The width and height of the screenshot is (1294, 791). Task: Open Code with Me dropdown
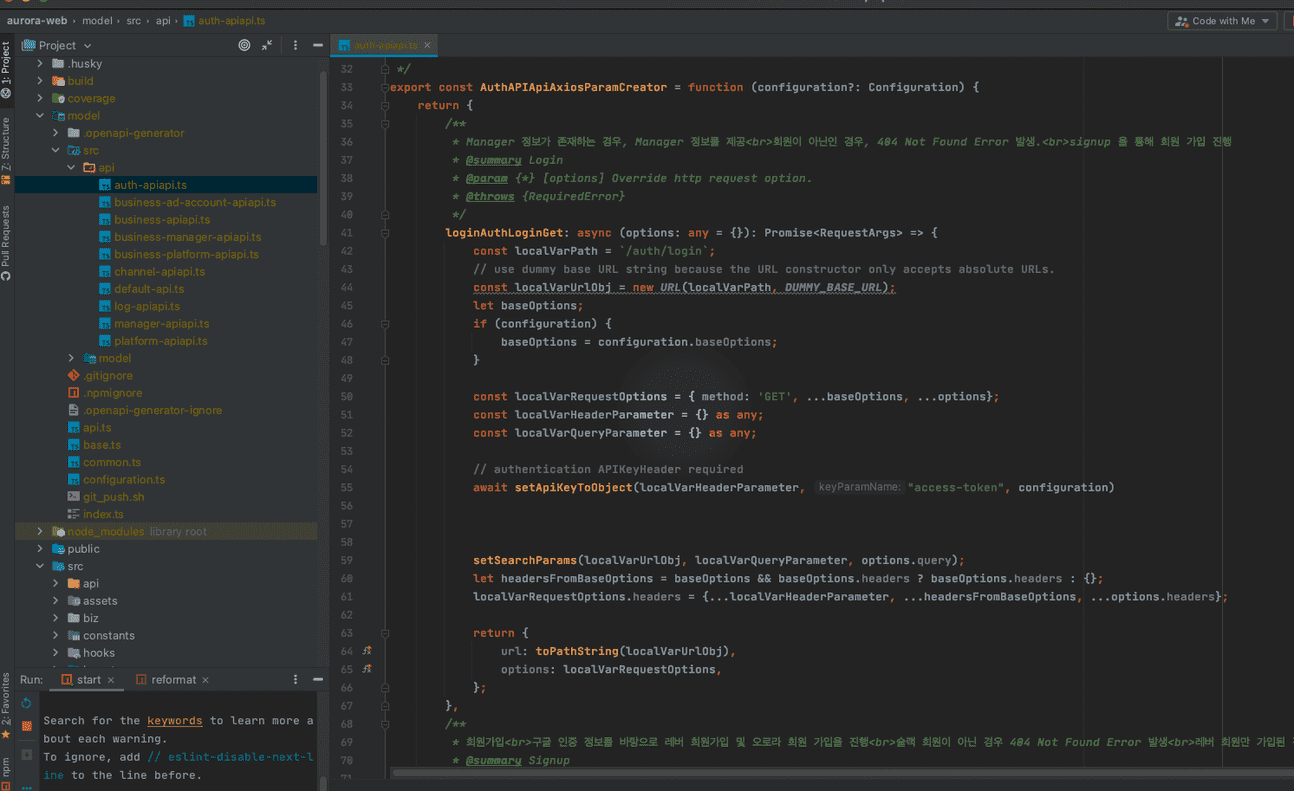click(x=1222, y=21)
